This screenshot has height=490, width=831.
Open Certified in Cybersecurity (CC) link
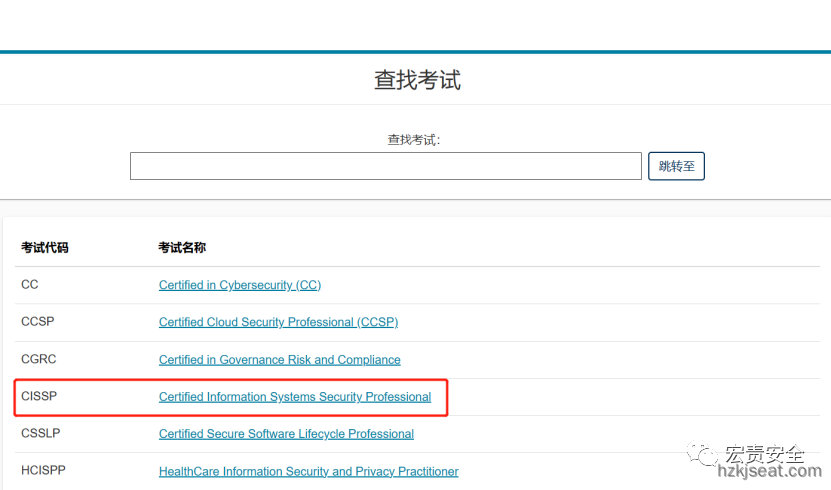coord(240,285)
